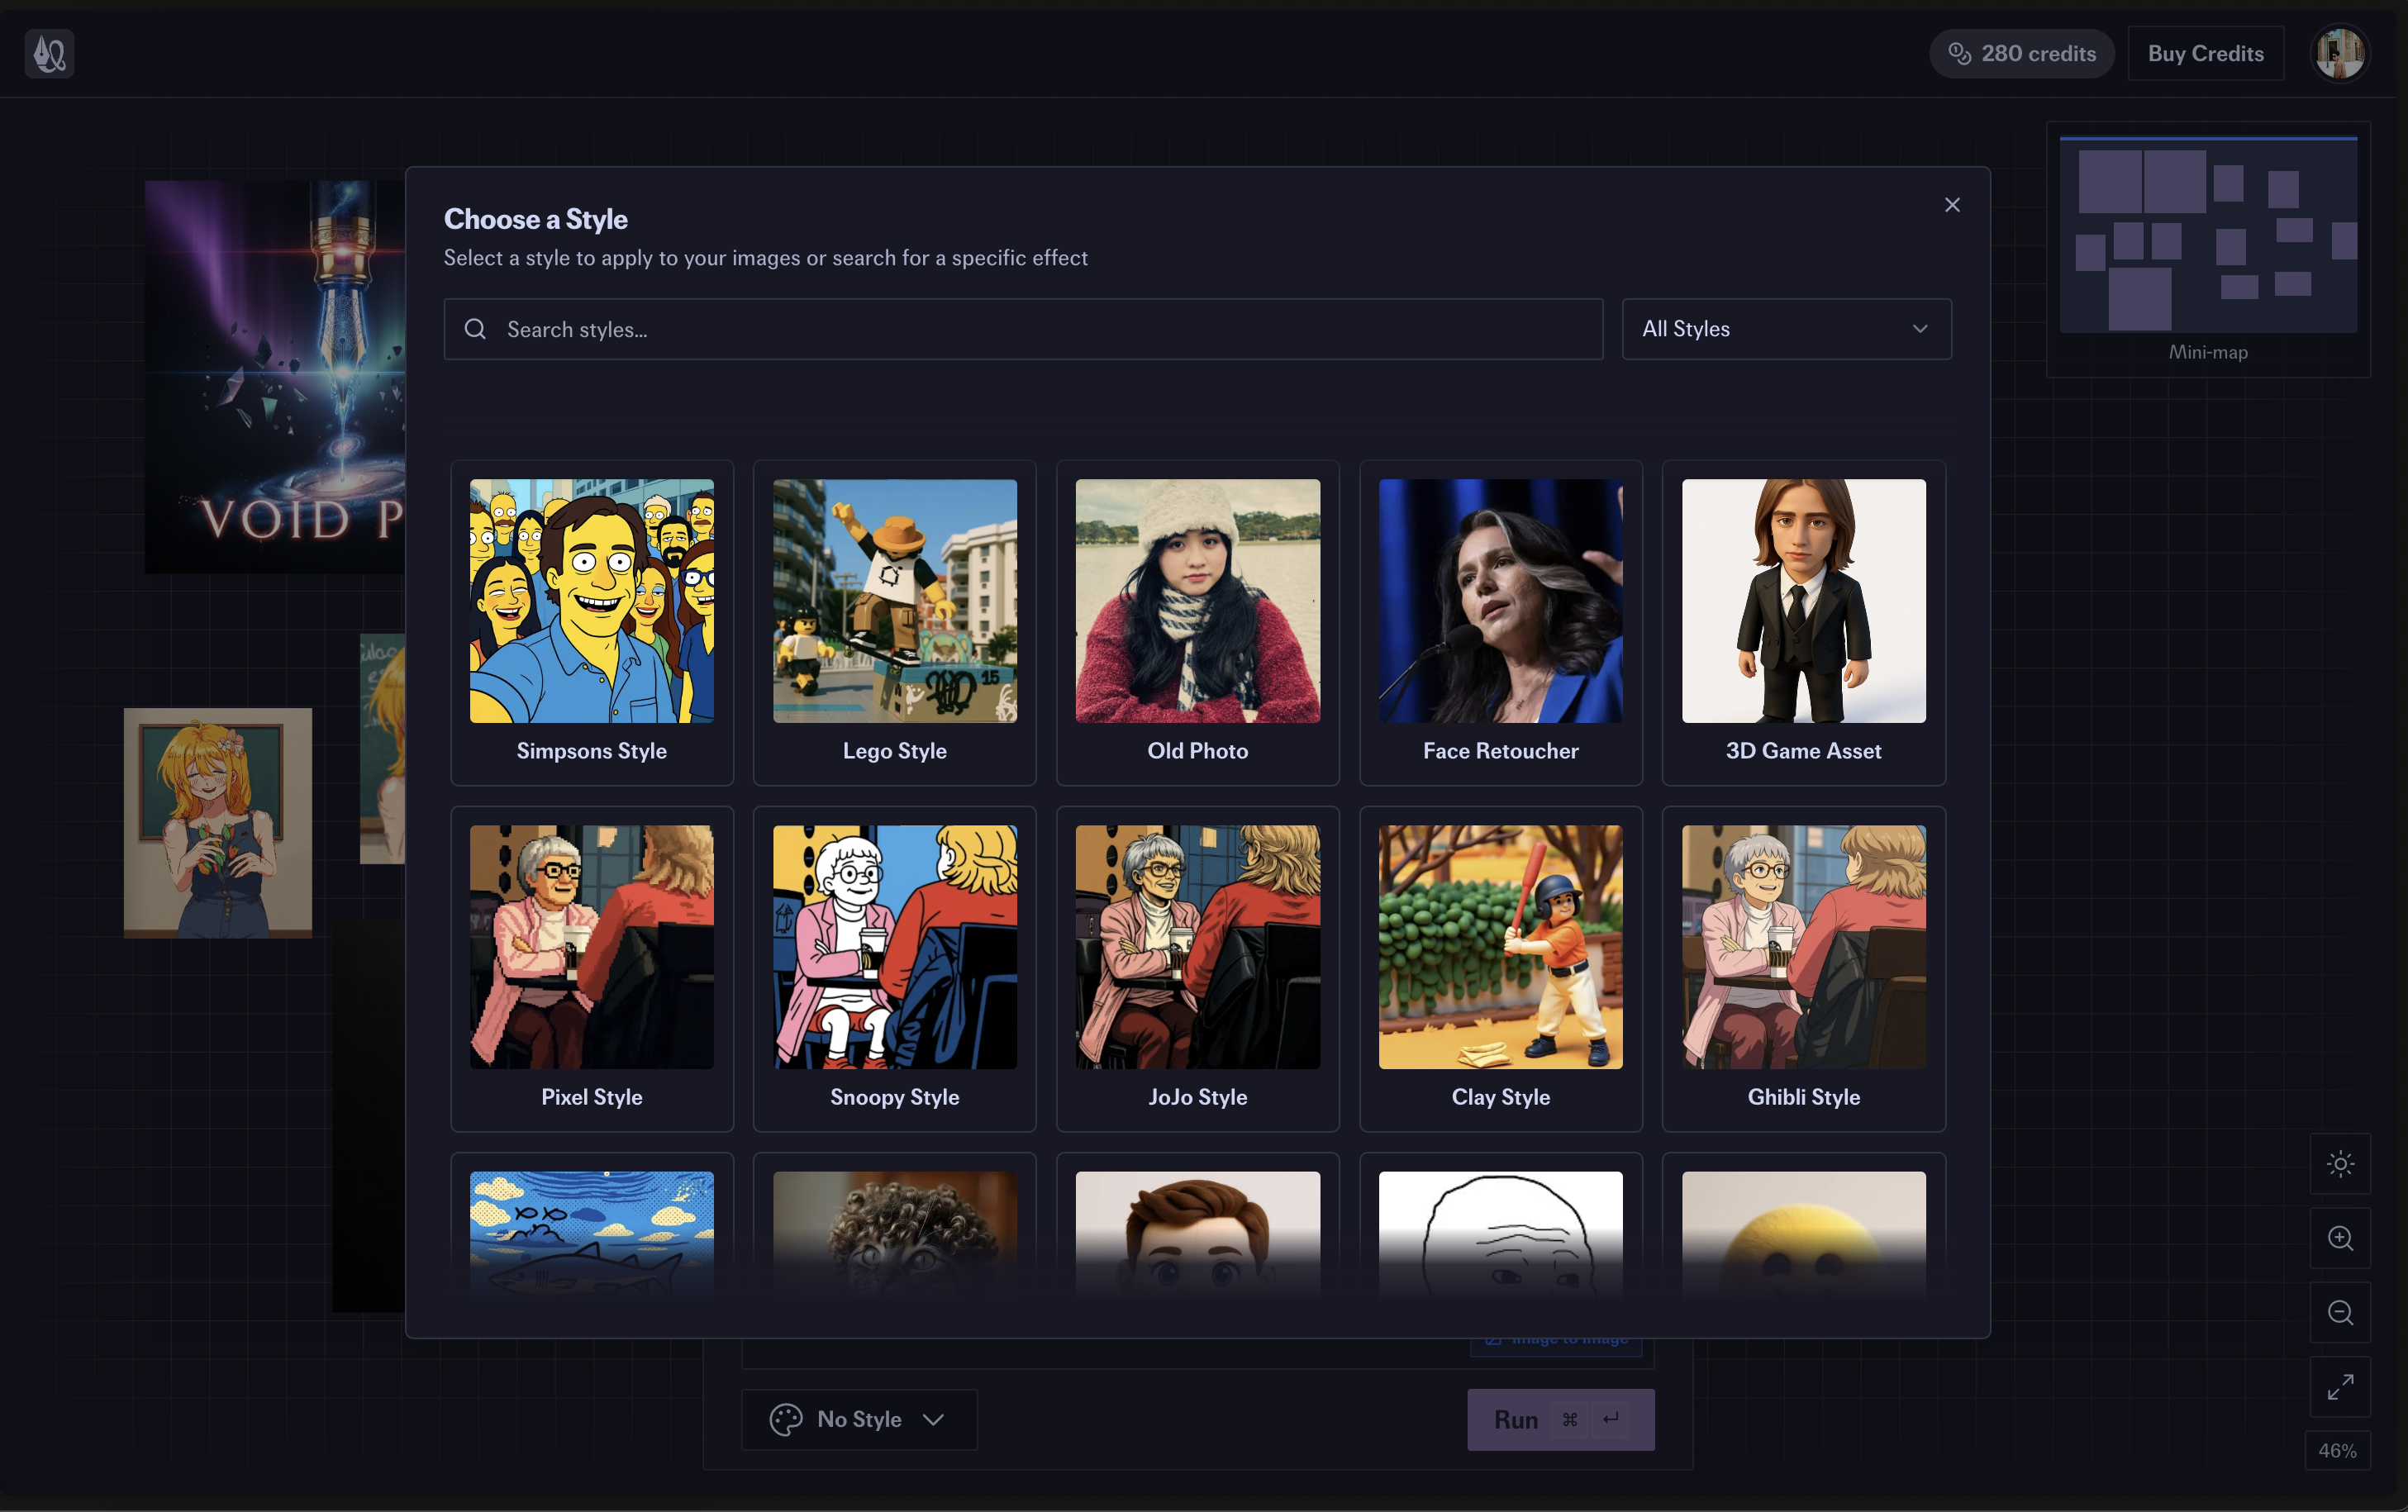This screenshot has width=2408, height=1512.
Task: Choose the Clay Style card
Action: coord(1500,969)
